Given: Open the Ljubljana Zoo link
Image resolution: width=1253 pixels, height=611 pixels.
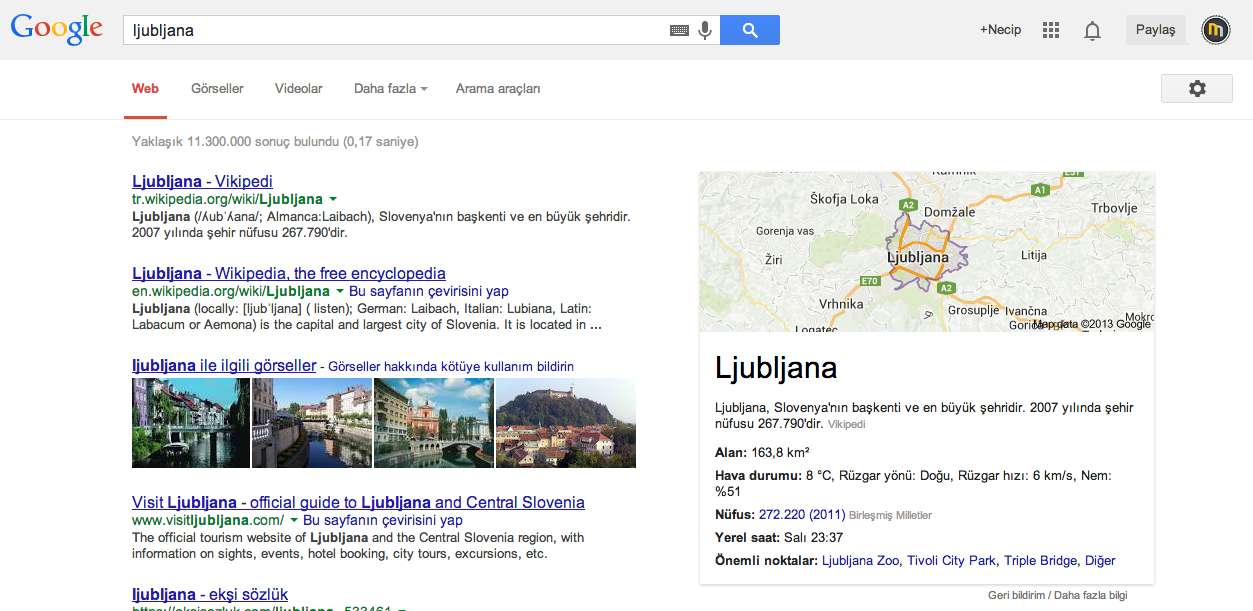Looking at the screenshot, I should click(861, 561).
